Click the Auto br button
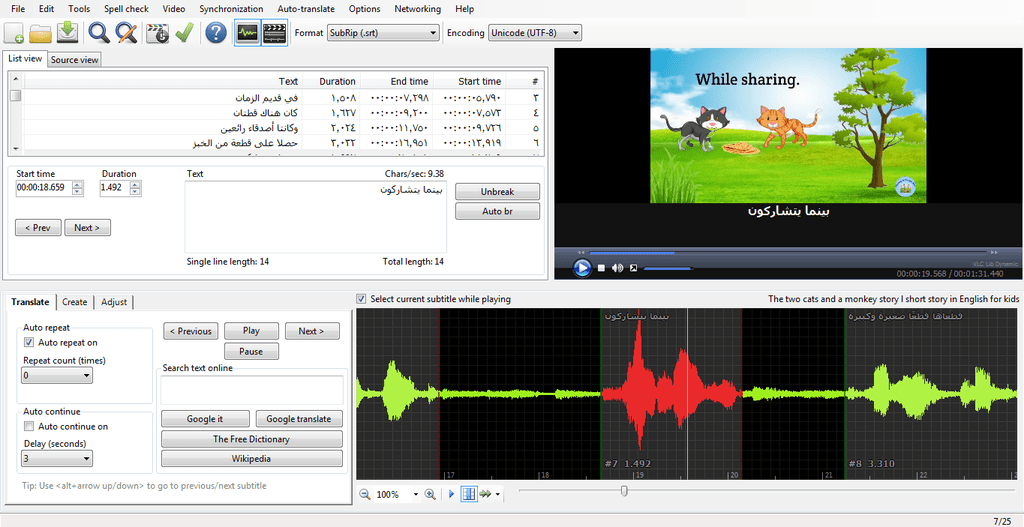1024x527 pixels. (x=498, y=212)
